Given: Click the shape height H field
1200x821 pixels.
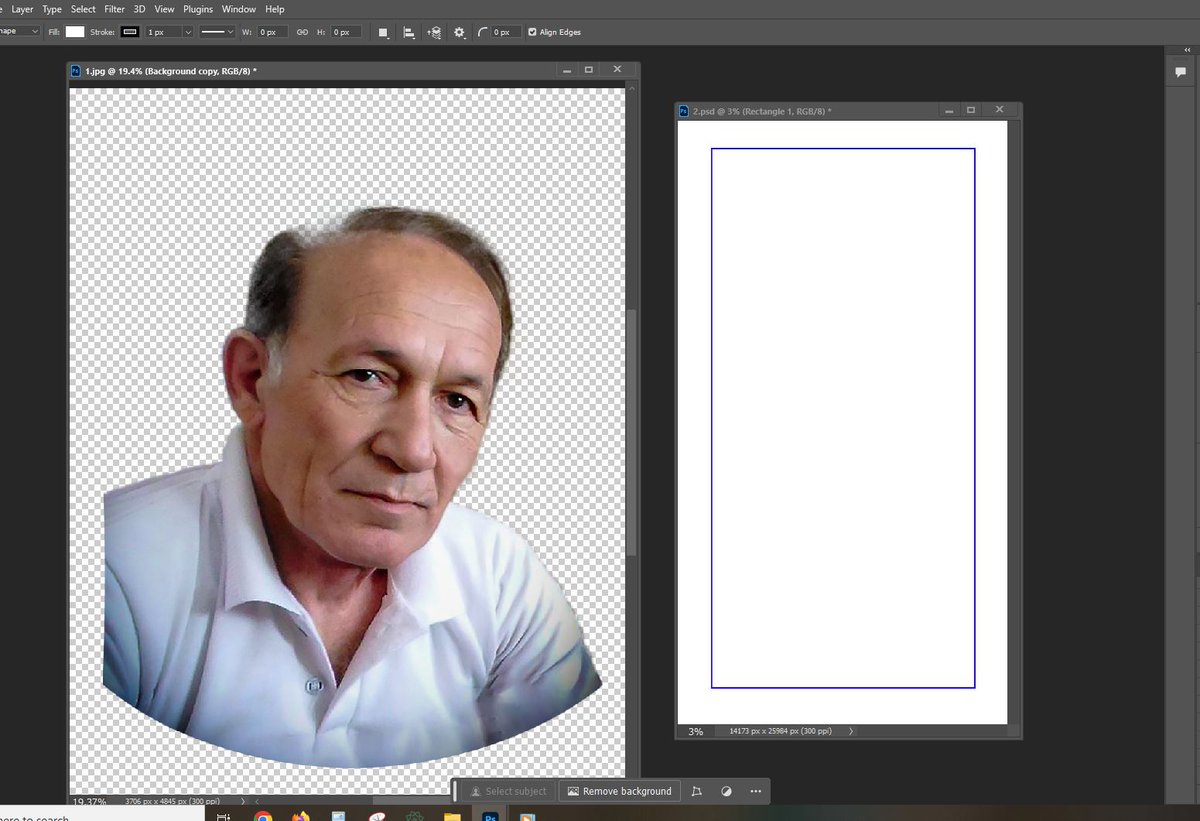Looking at the screenshot, I should (x=346, y=32).
